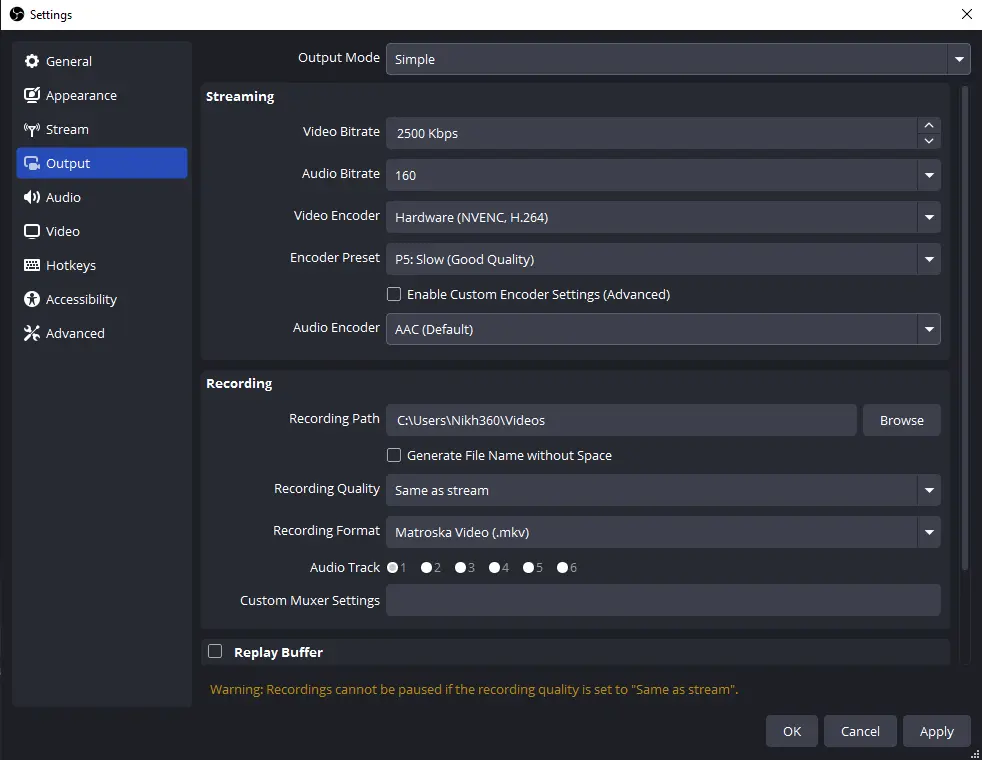Click the Streaming section heading
Screen dimensions: 982x760
[240, 96]
